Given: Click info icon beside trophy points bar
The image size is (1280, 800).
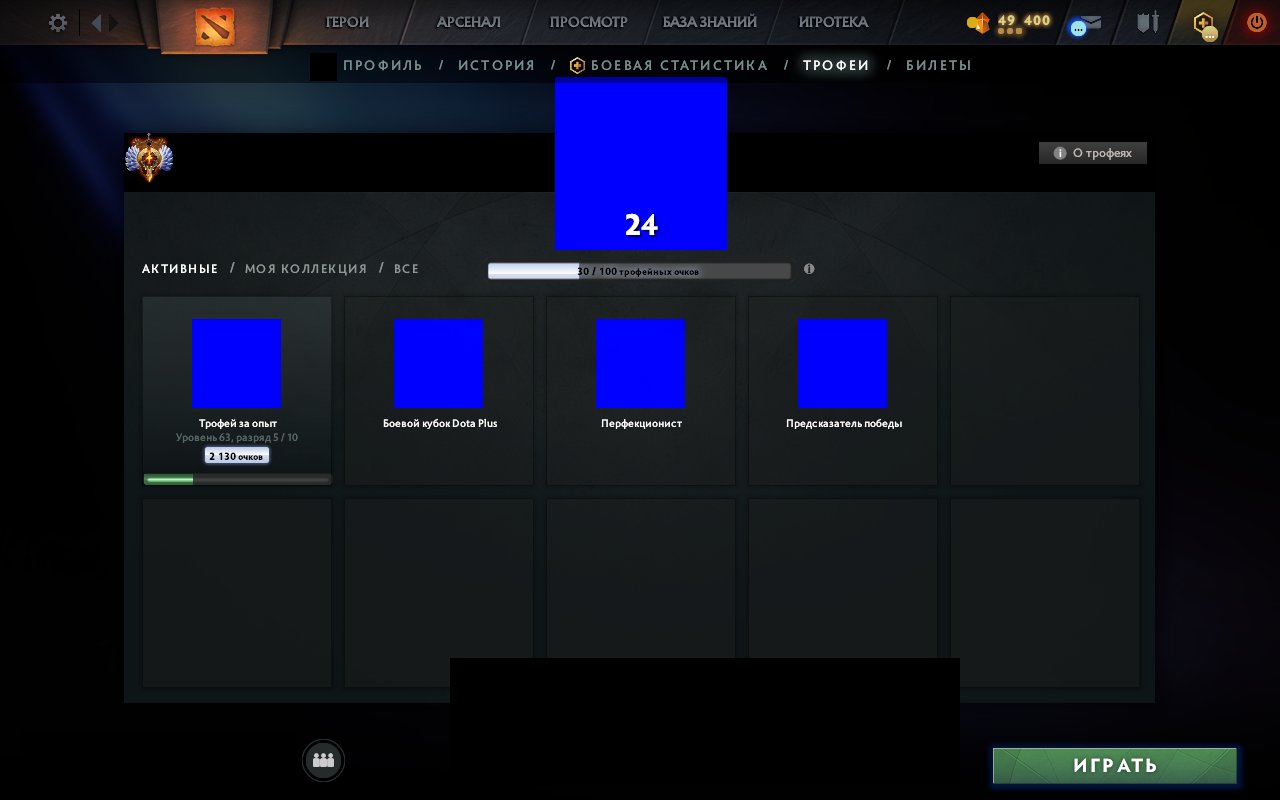Looking at the screenshot, I should 809,269.
